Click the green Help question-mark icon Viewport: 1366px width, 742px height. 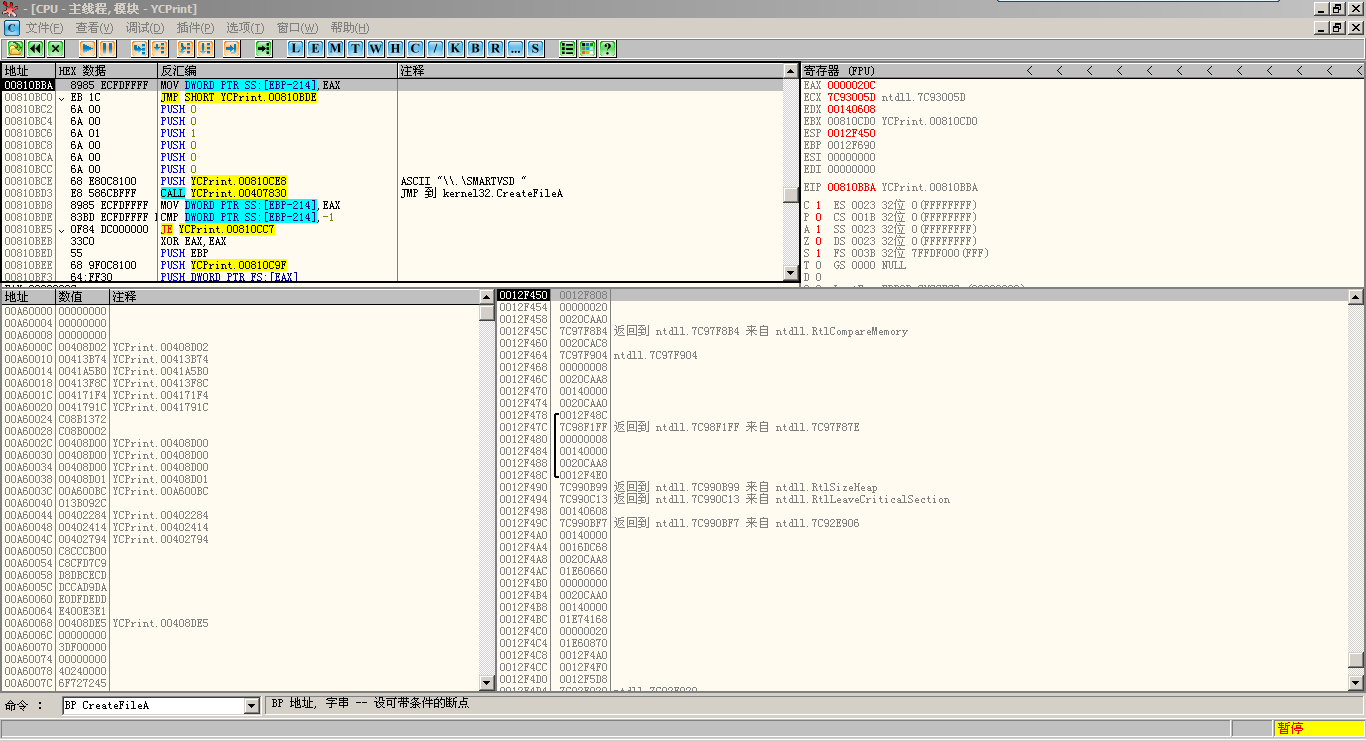(x=607, y=48)
